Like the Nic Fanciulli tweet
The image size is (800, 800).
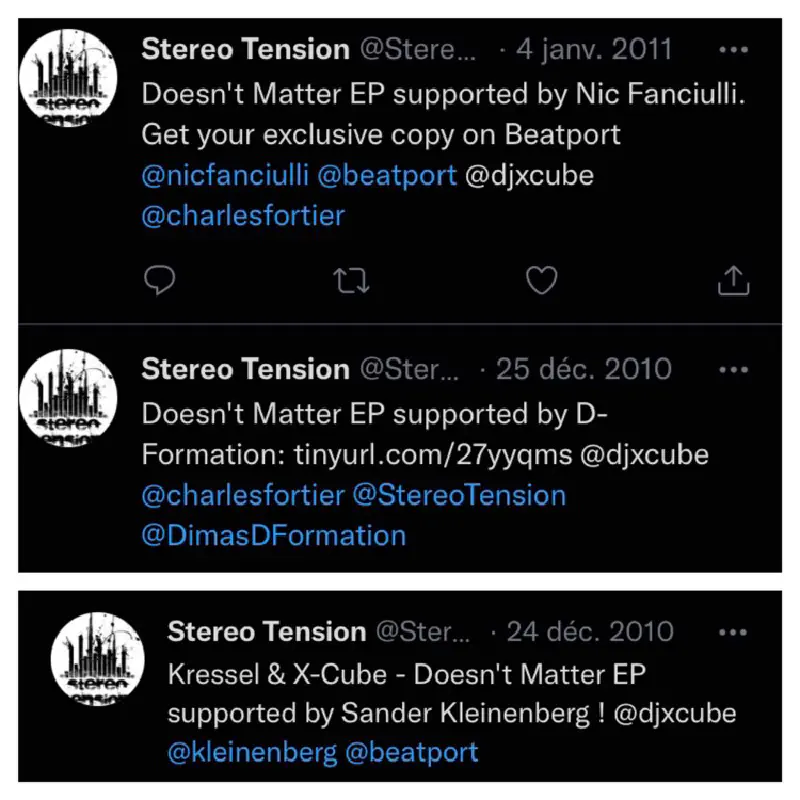pos(542,280)
